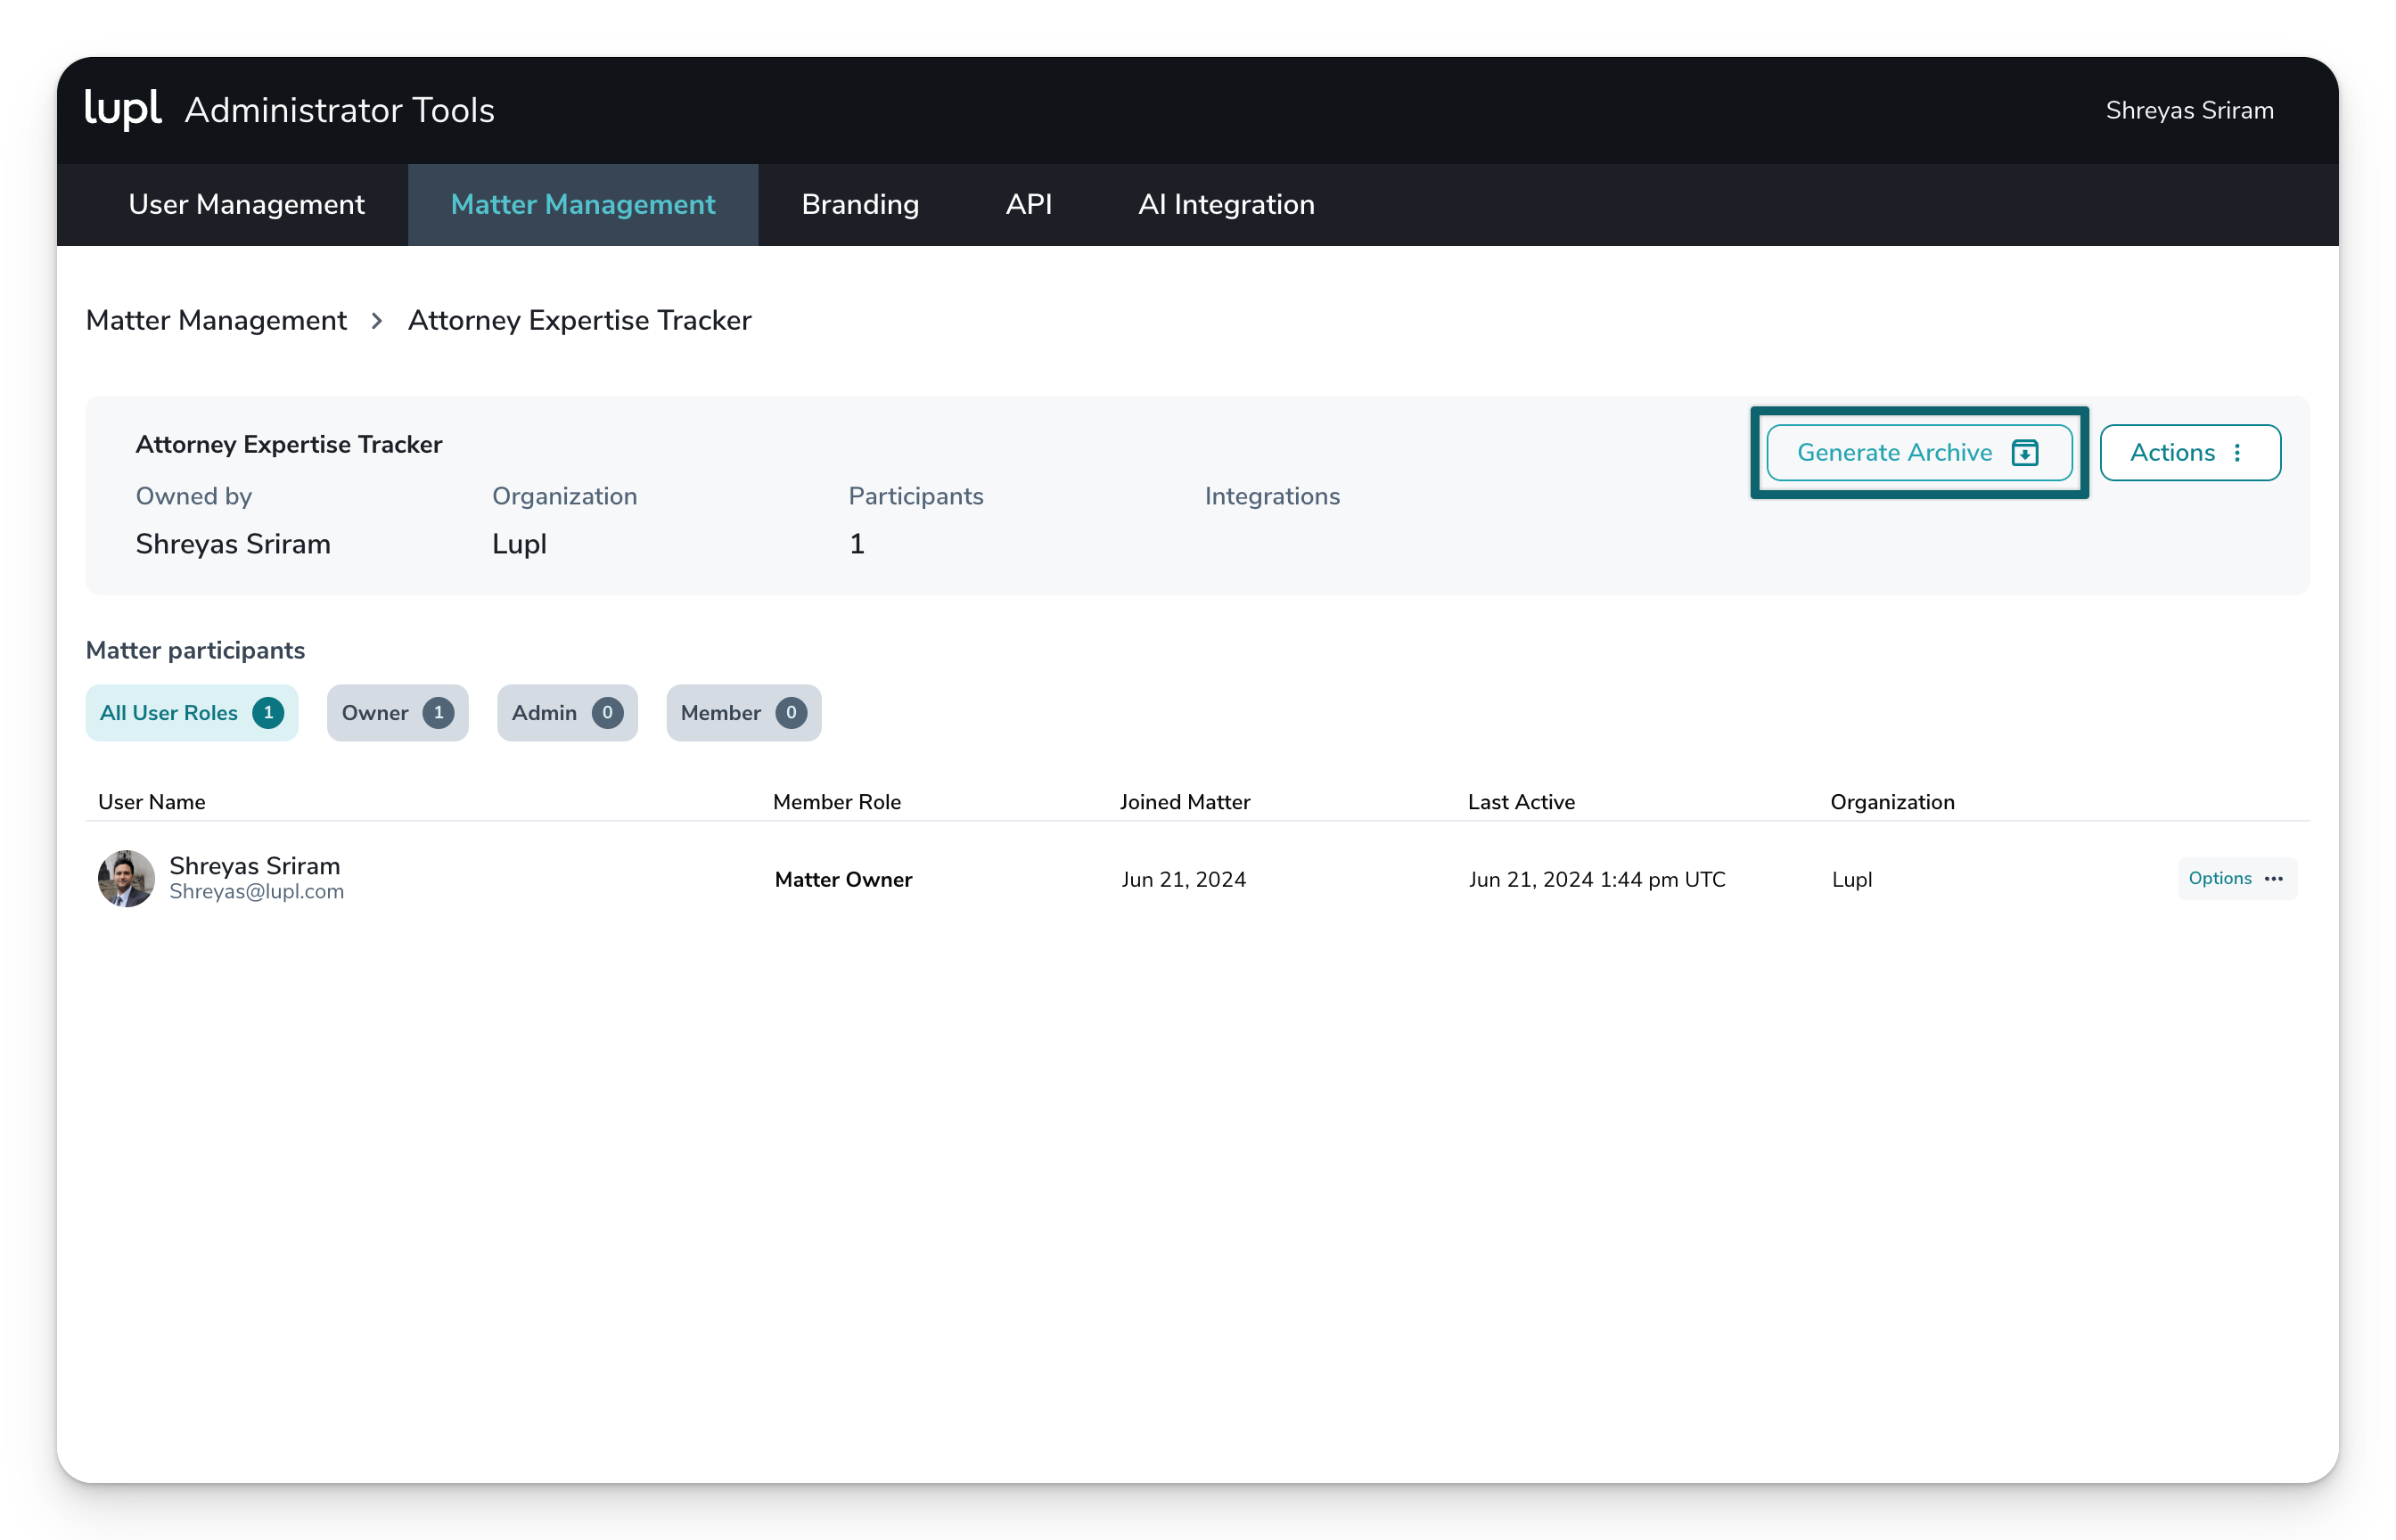The image size is (2396, 1540).
Task: Click Matter Management breadcrumb link
Action: coord(216,321)
